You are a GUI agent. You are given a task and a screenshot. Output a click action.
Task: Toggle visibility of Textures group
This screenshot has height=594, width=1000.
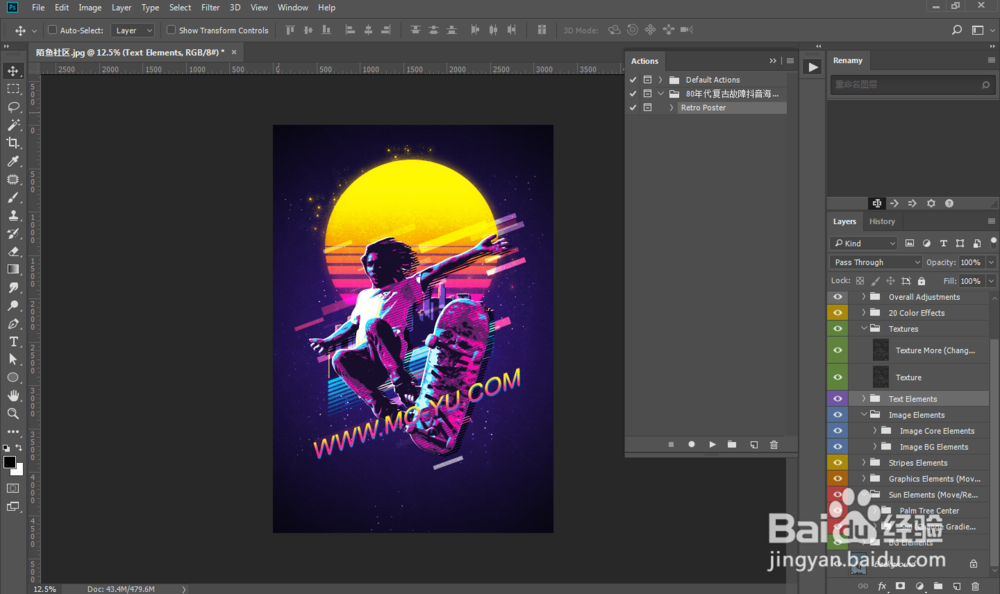[837, 329]
